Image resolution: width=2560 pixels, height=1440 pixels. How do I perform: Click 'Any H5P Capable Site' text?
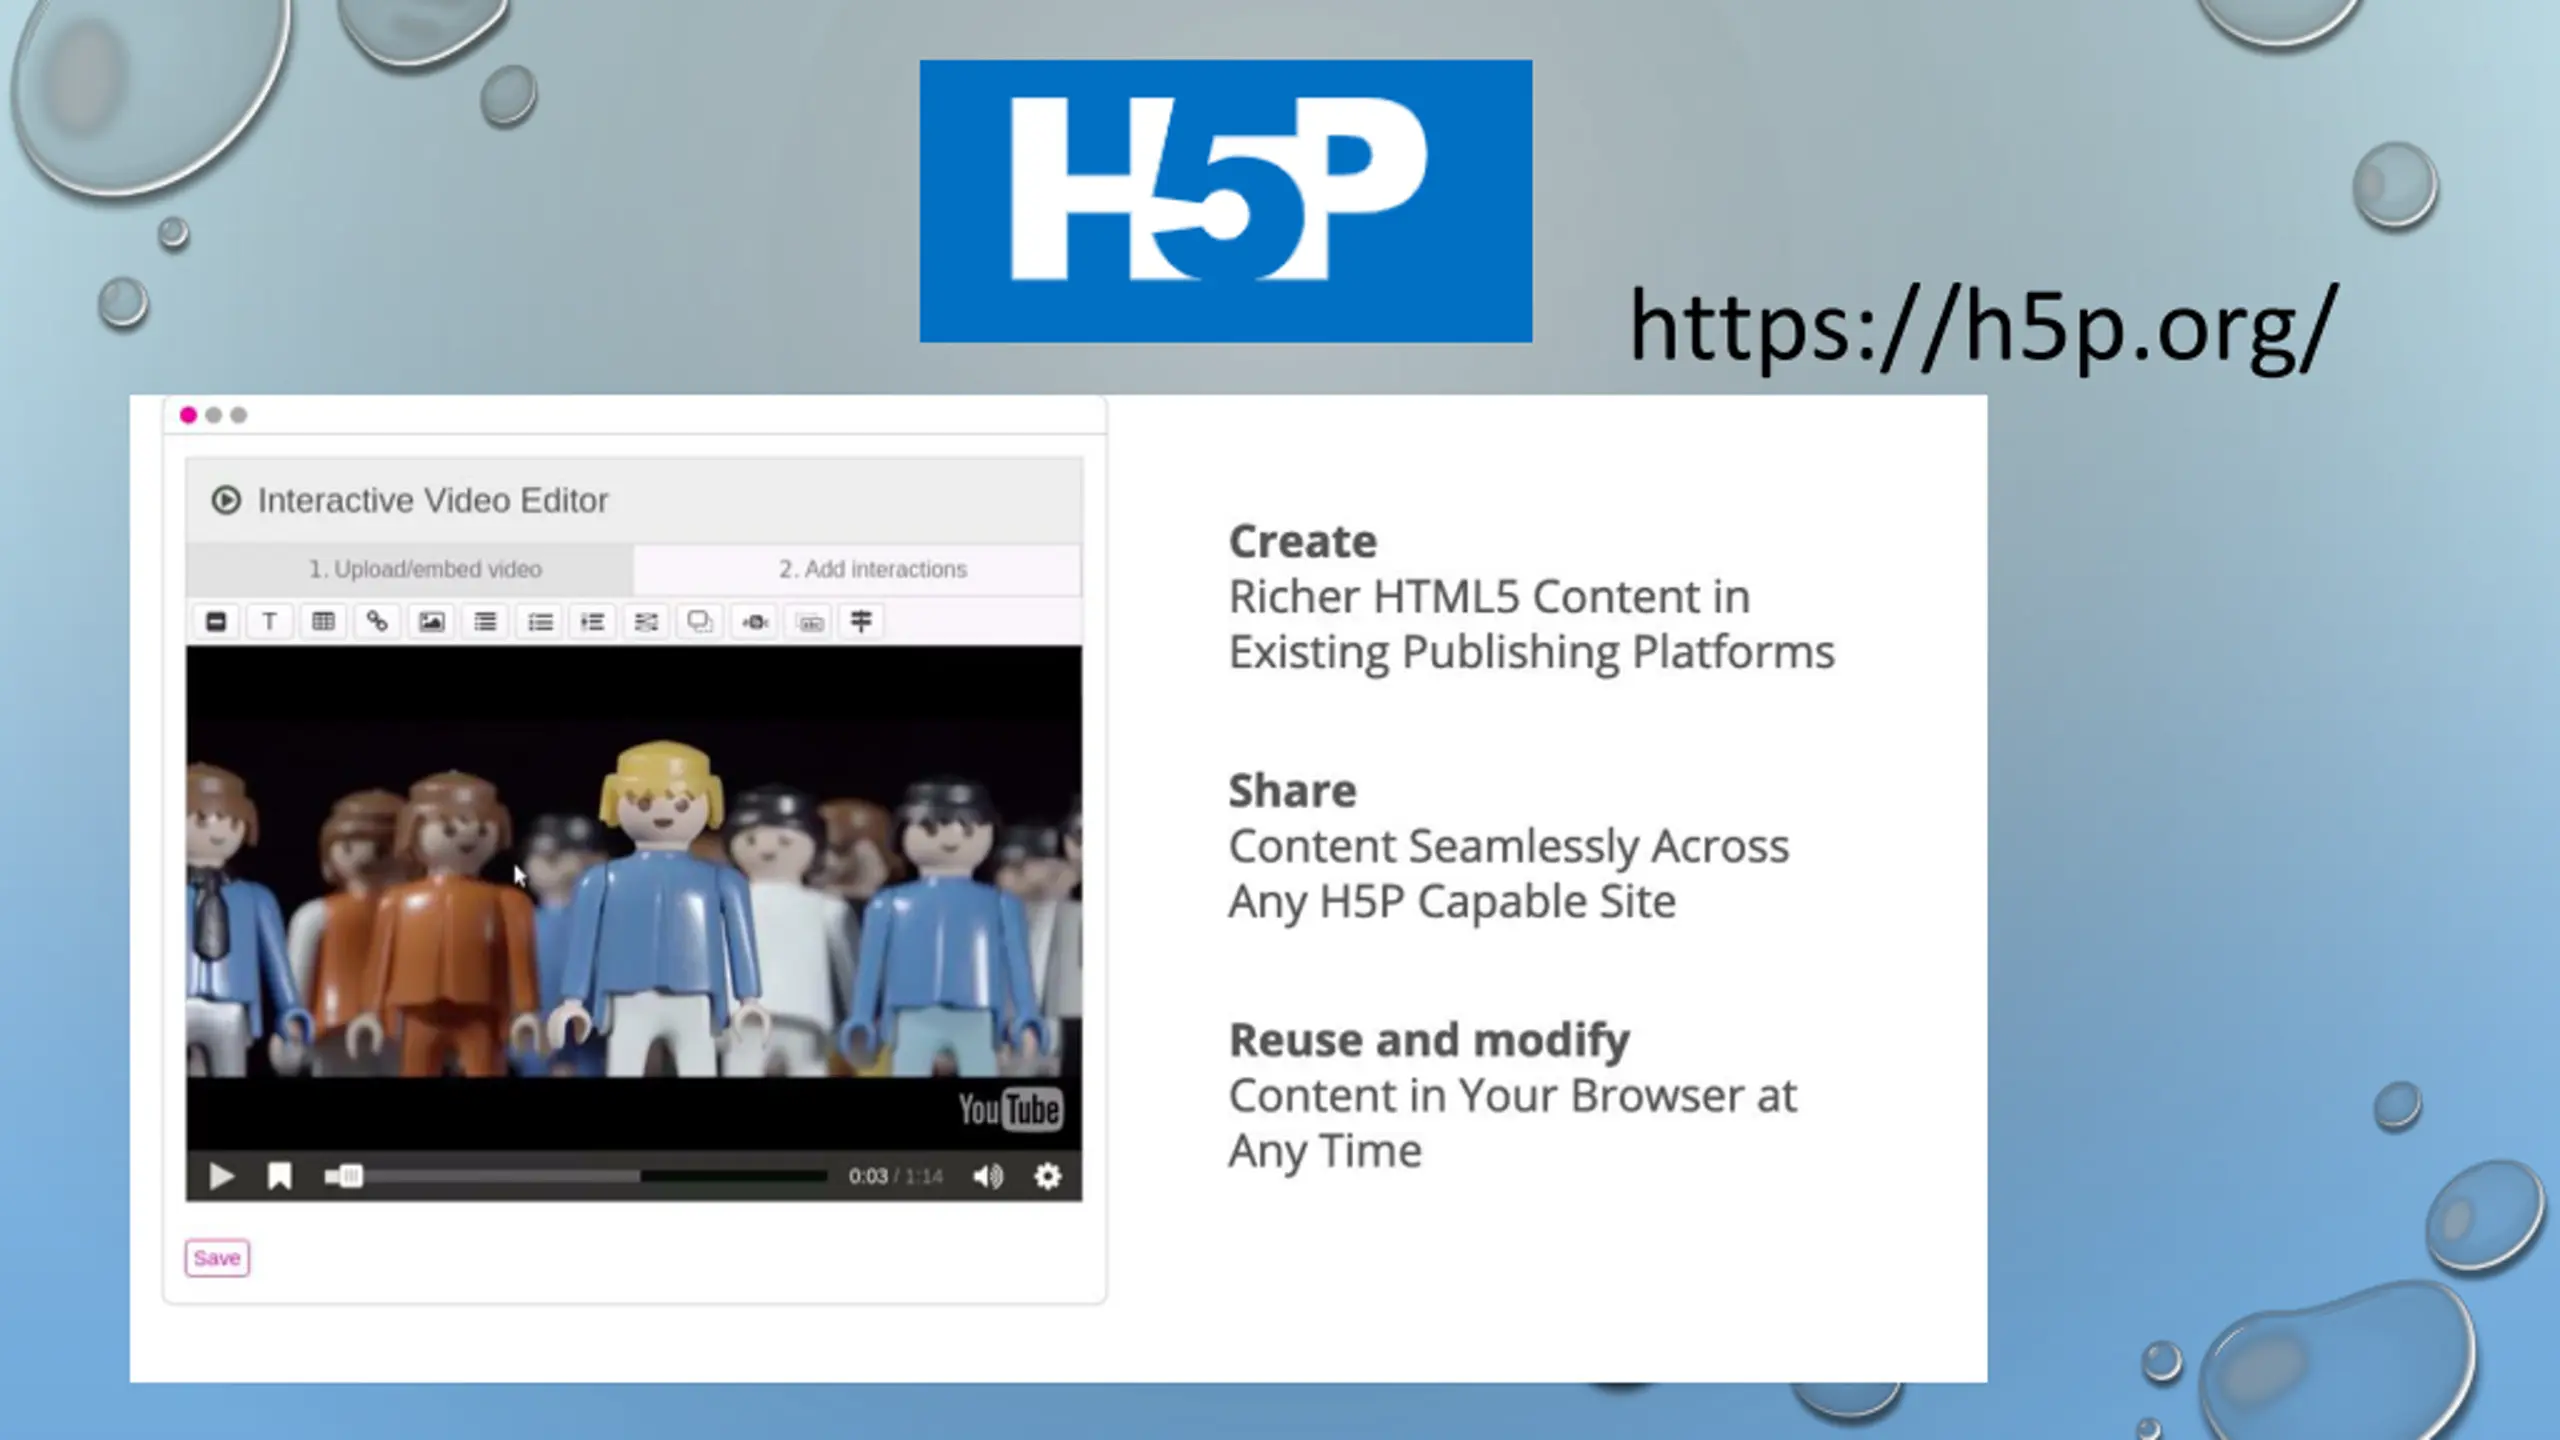click(1452, 902)
